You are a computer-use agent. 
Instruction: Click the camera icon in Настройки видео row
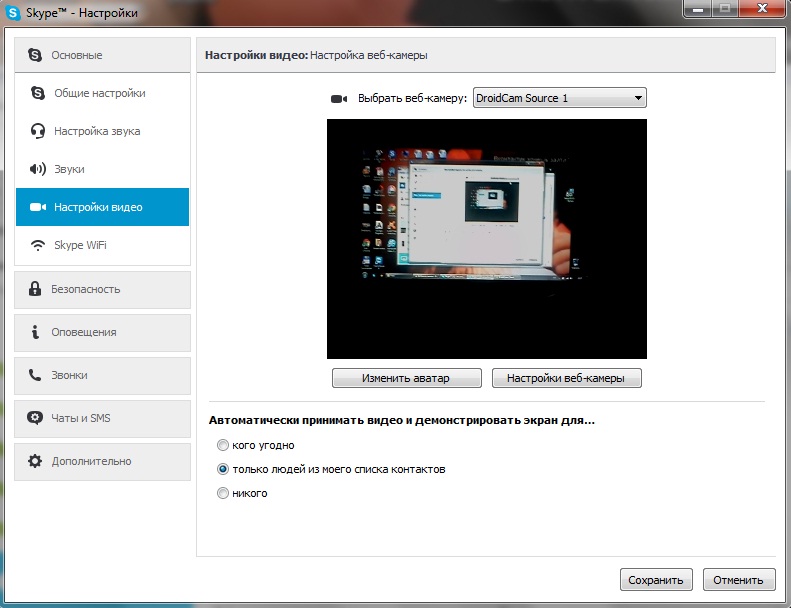click(x=38, y=207)
